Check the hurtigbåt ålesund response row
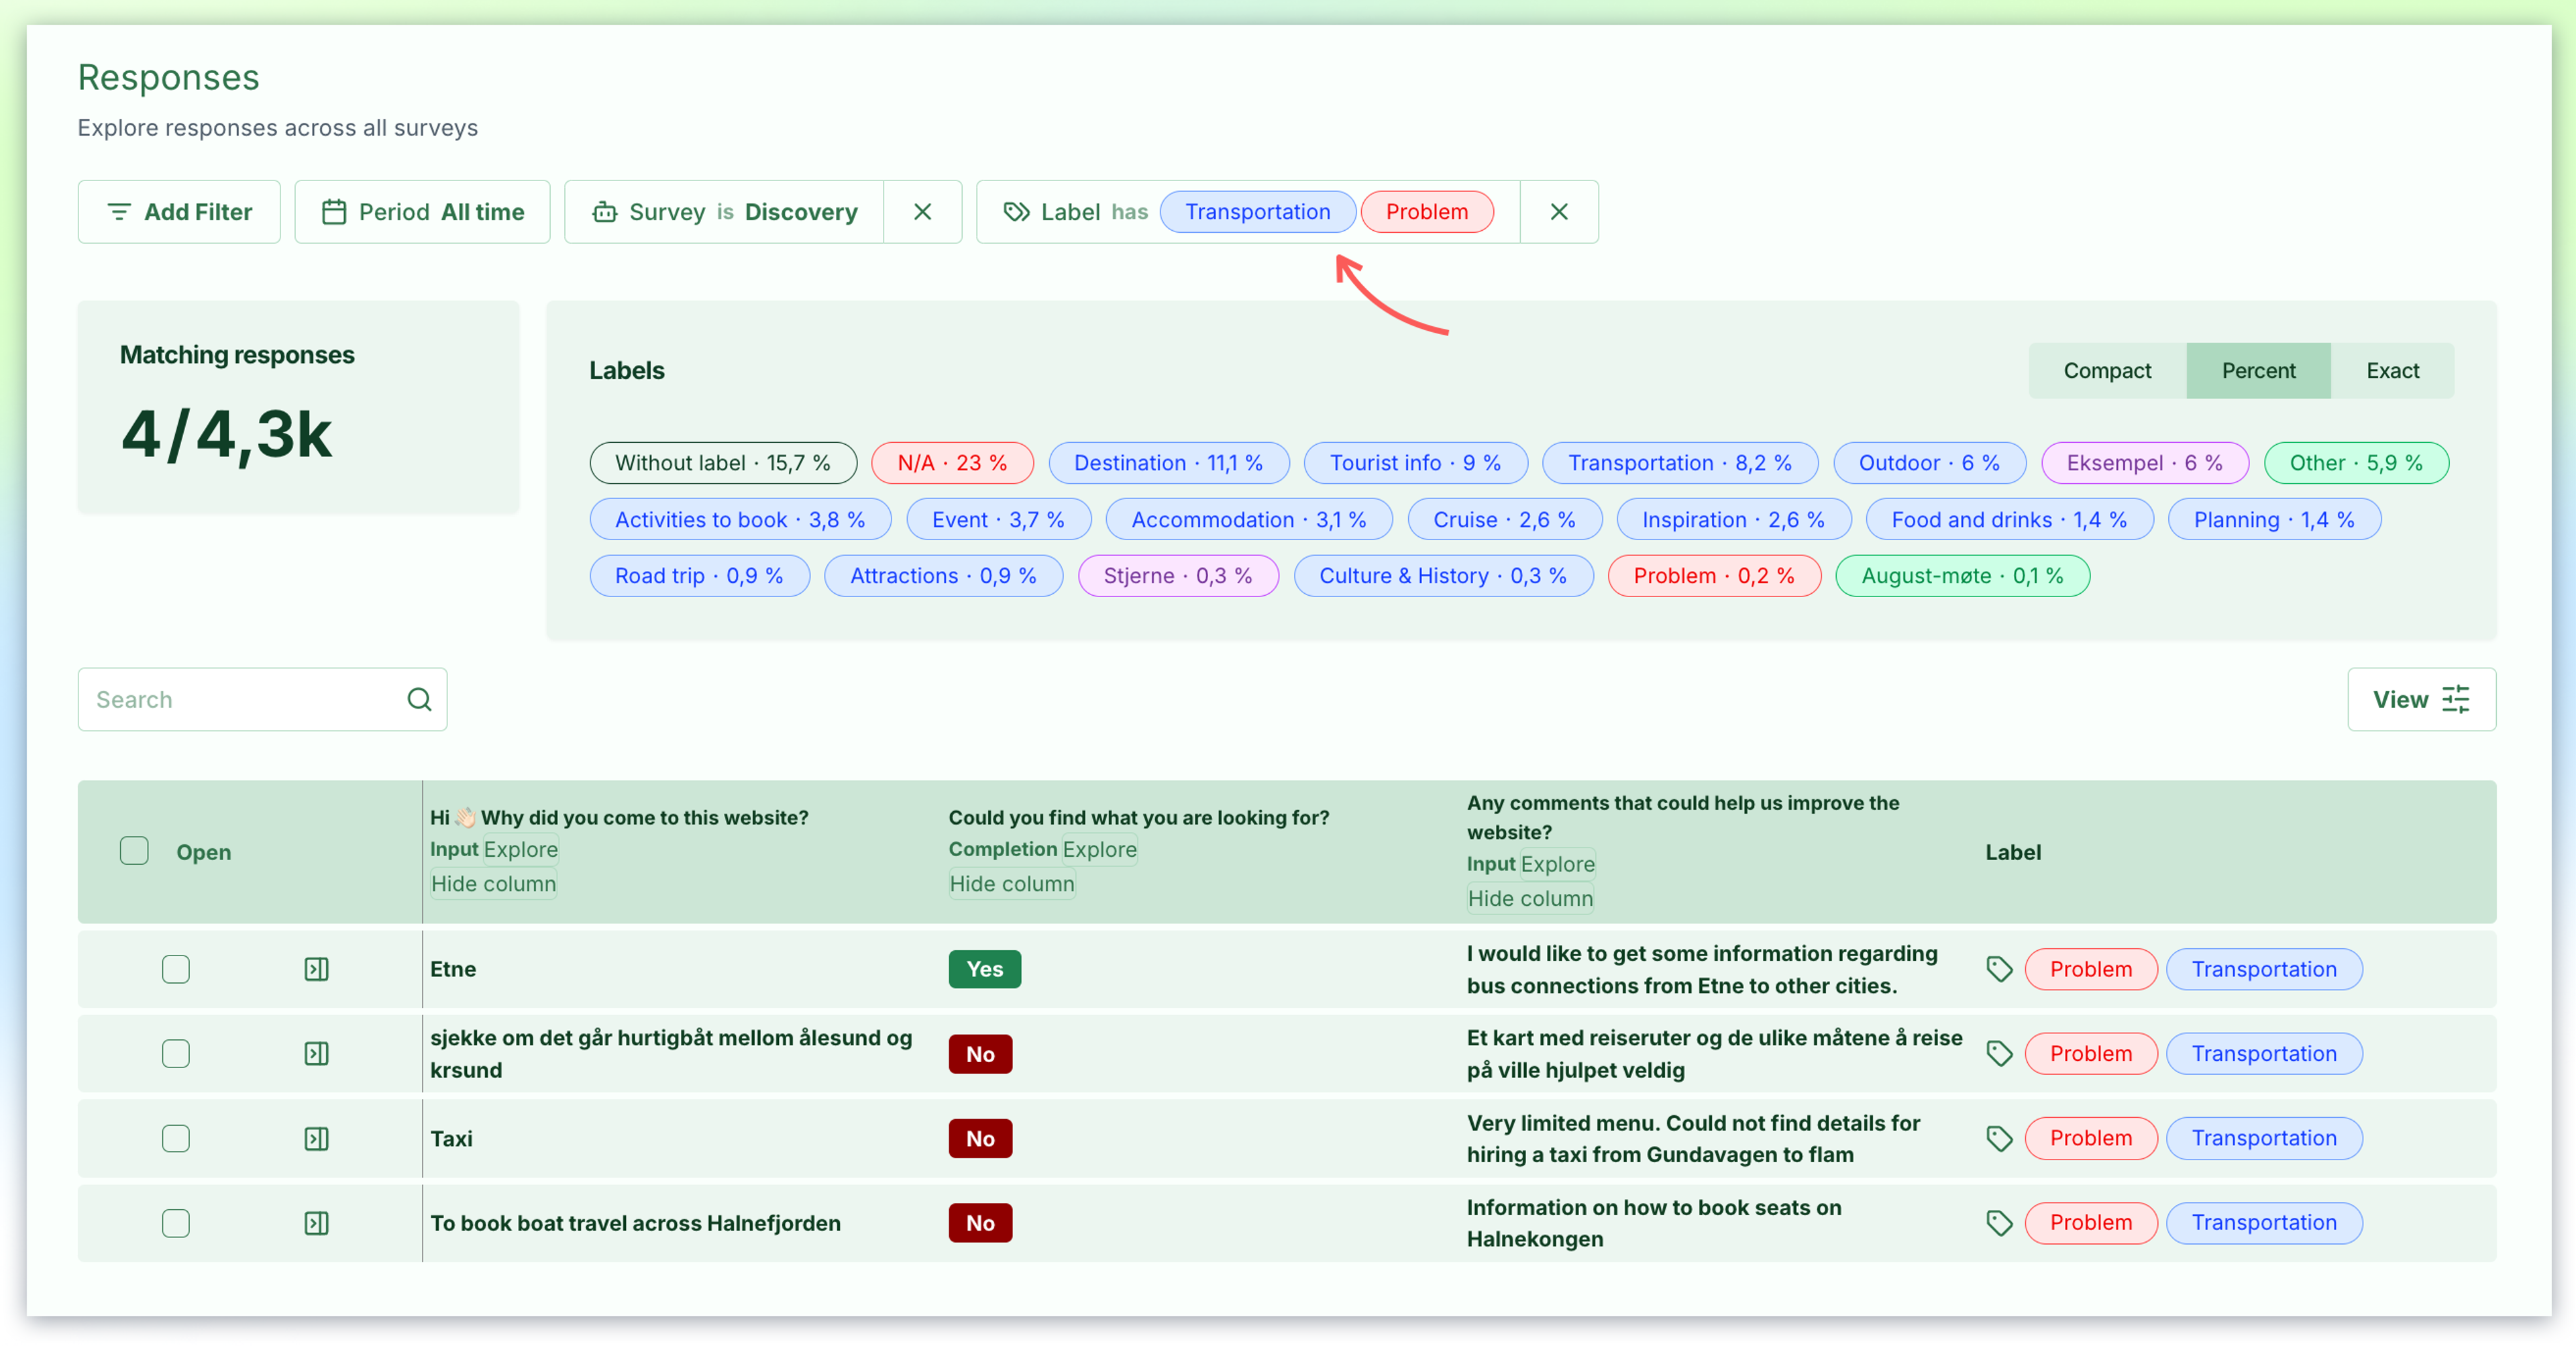Image resolution: width=2576 pixels, height=1346 pixels. (176, 1054)
